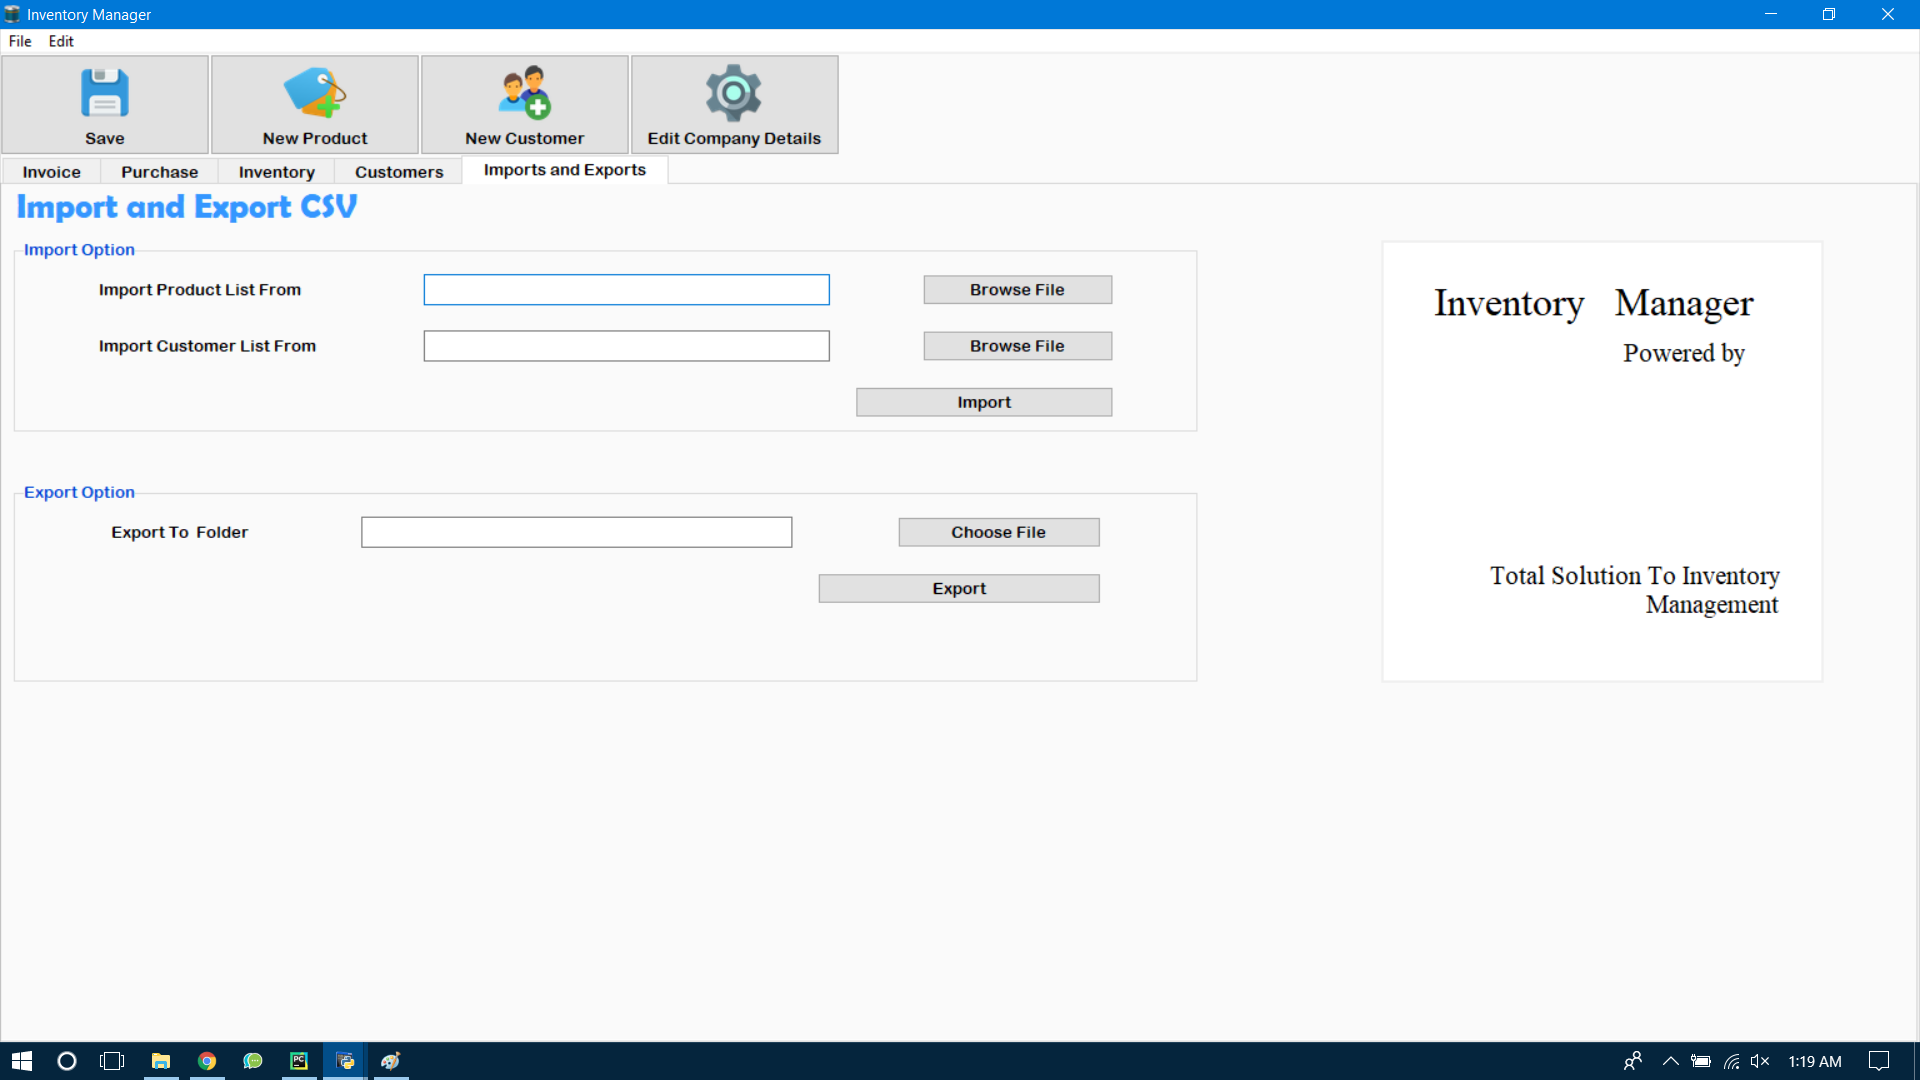
Task: Switch to the Customers tab
Action: click(x=398, y=172)
